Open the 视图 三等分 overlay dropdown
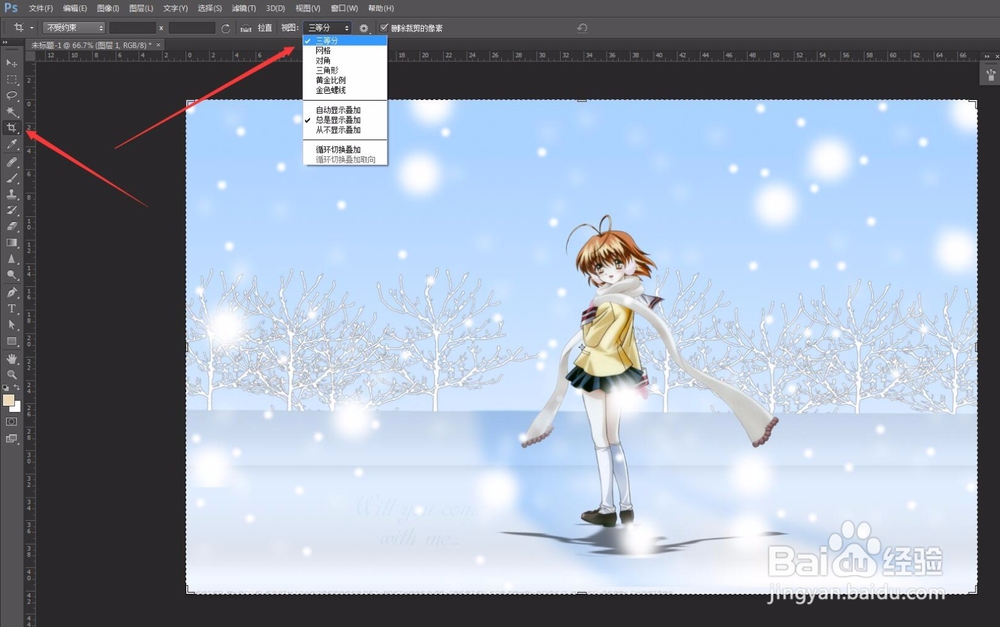Viewport: 1000px width, 627px height. point(327,28)
